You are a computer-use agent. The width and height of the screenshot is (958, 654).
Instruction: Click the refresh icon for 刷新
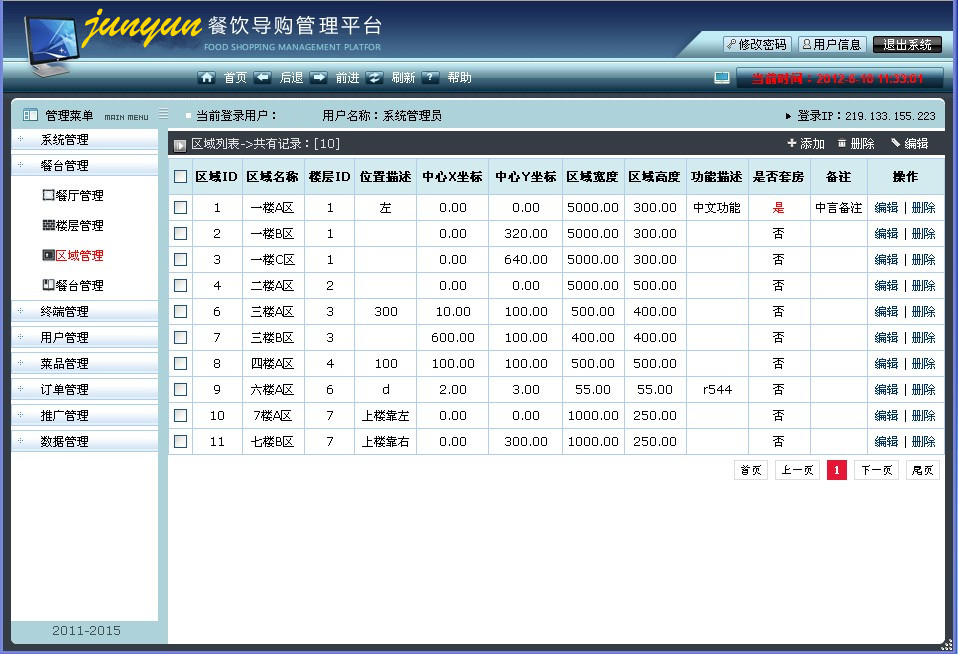(375, 78)
